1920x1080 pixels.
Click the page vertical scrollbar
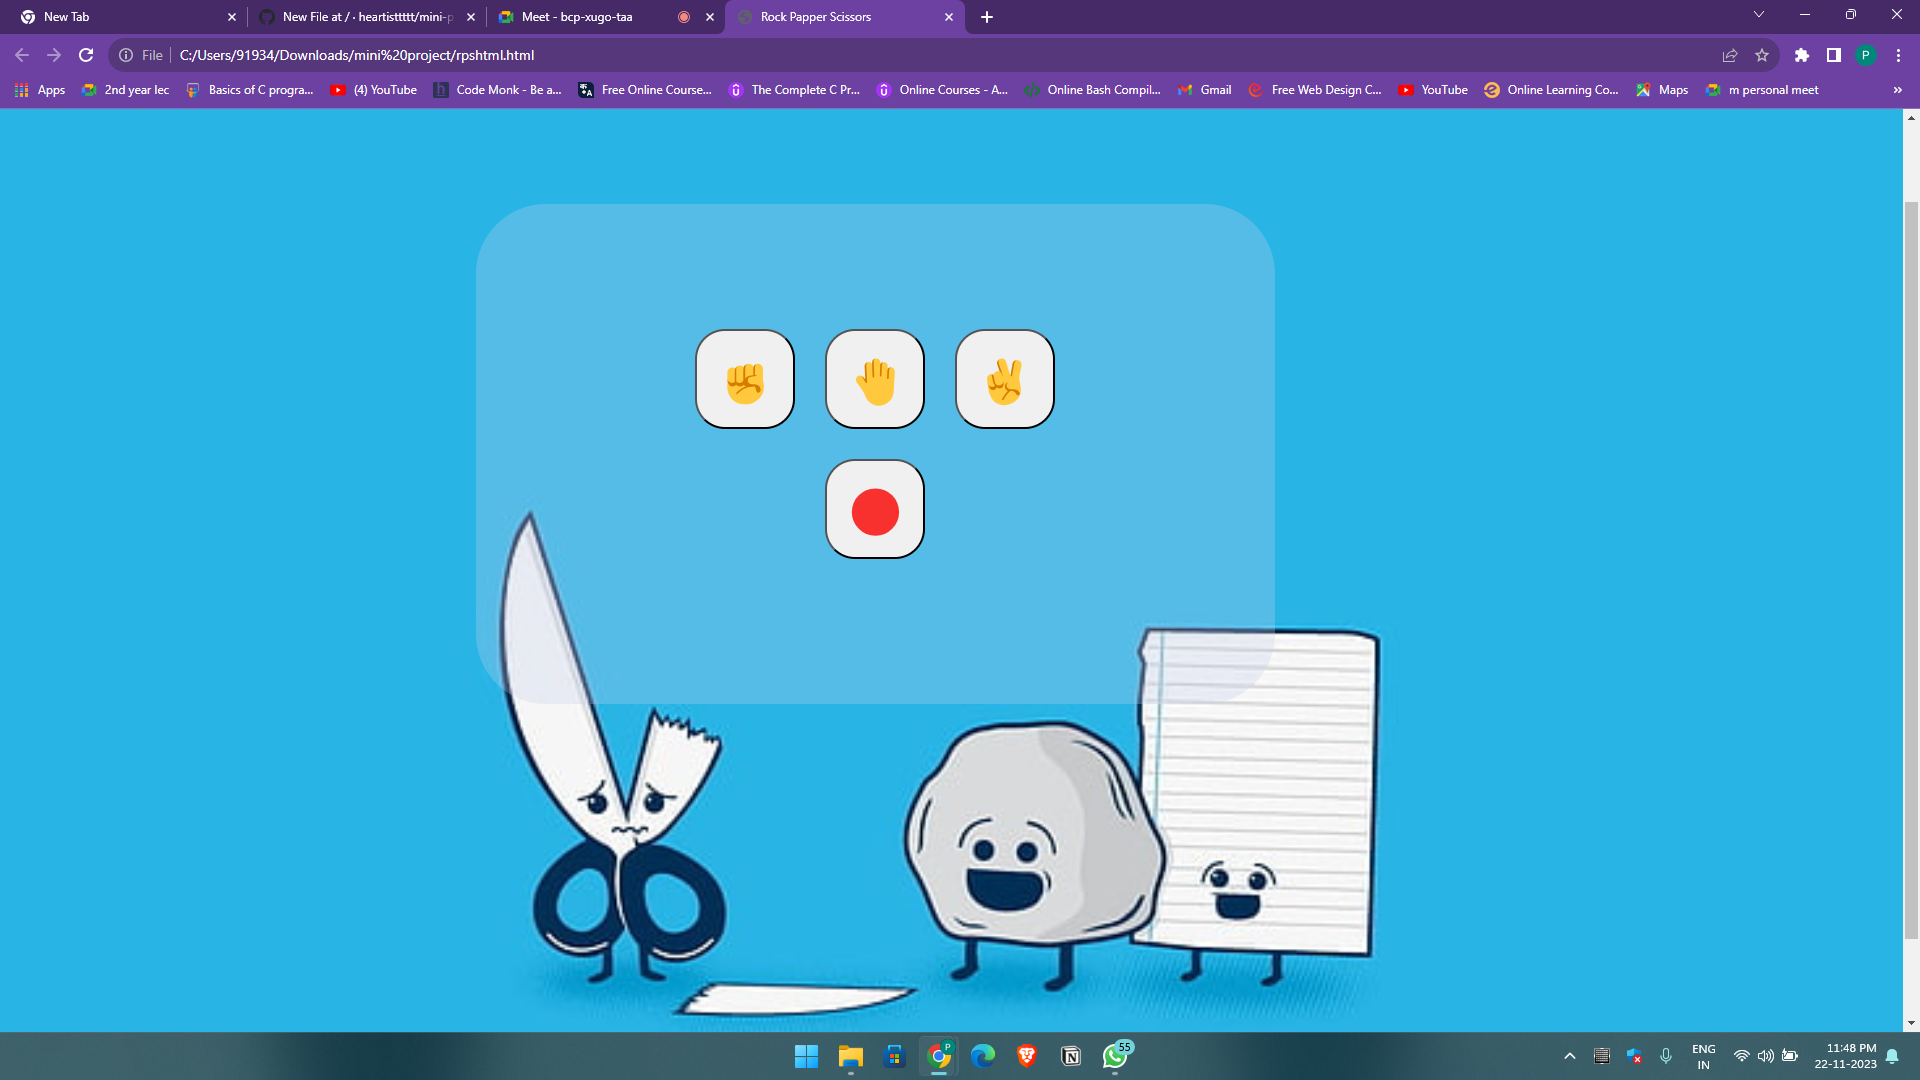point(1911,570)
